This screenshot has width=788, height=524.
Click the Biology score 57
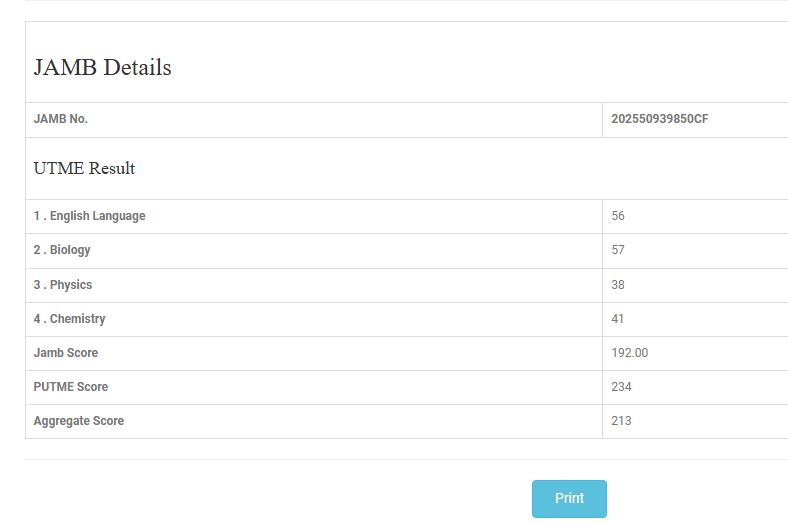click(618, 250)
